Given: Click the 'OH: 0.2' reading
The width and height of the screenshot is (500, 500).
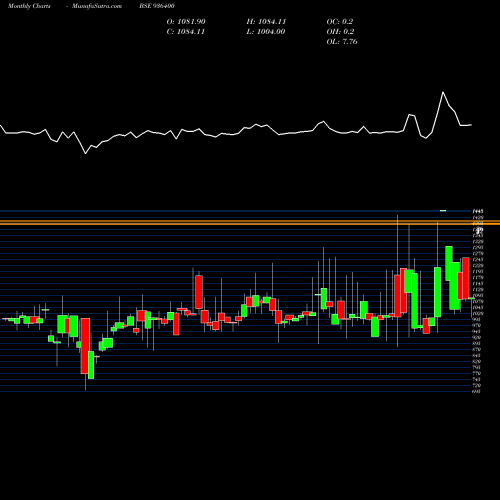Looking at the screenshot, I should coord(340,32).
